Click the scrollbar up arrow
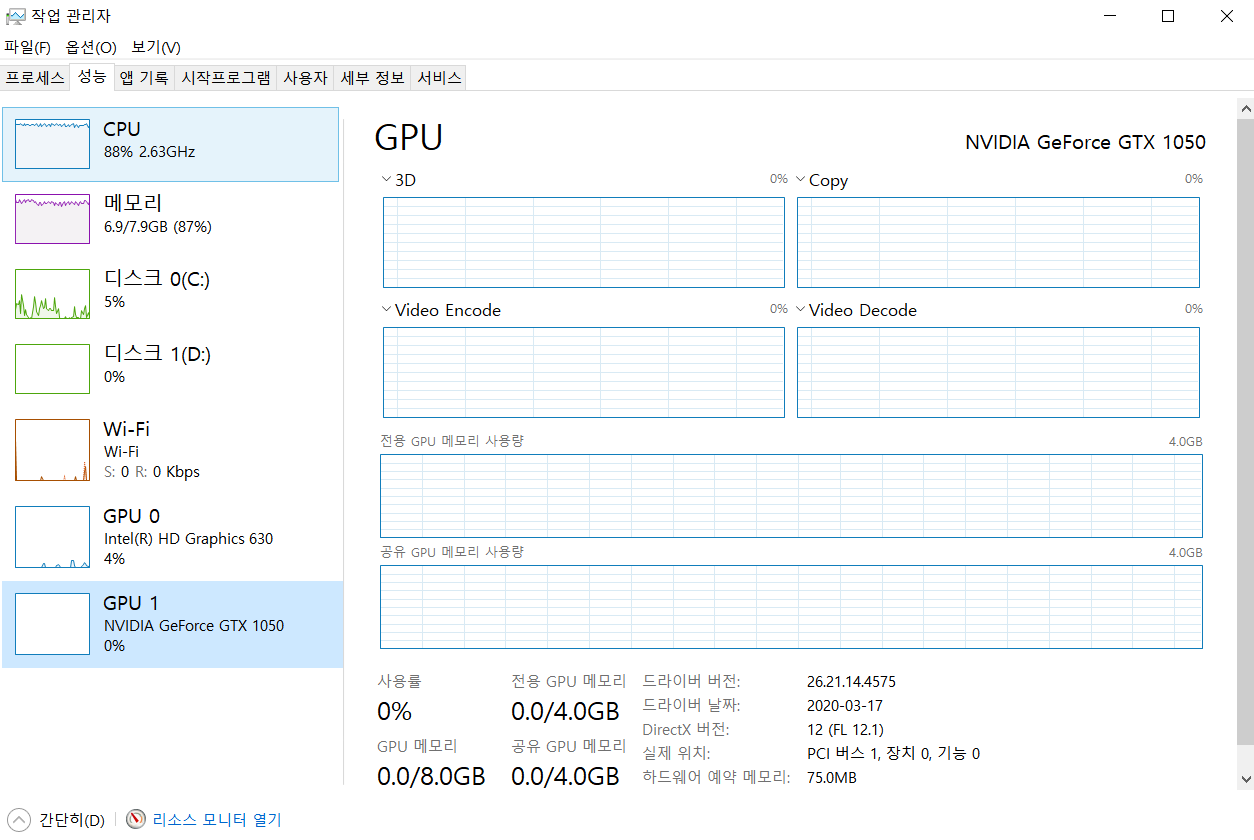The width and height of the screenshot is (1254, 840). click(1245, 108)
